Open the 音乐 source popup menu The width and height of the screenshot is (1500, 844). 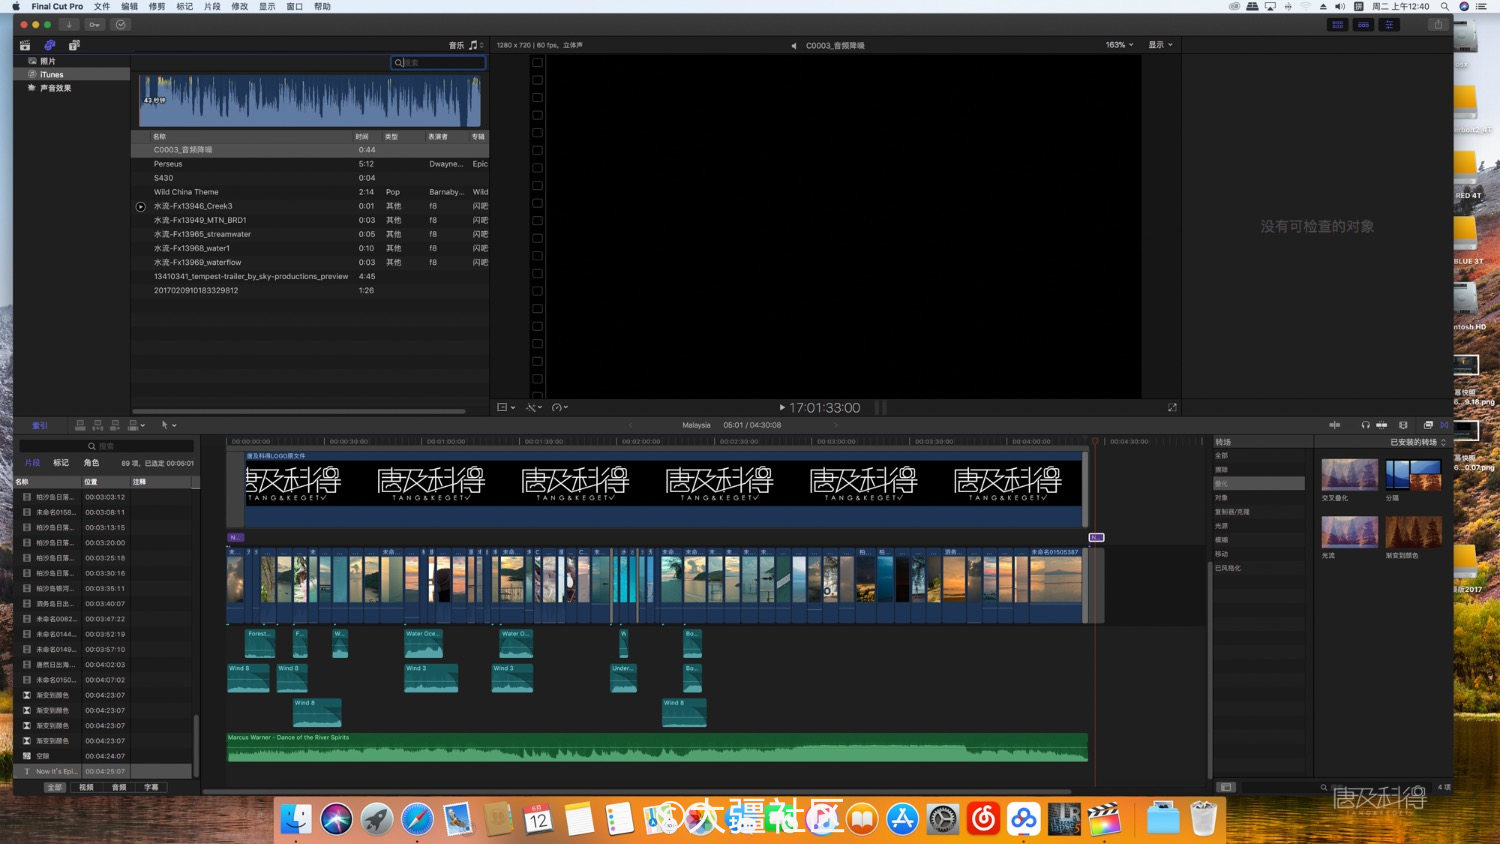[x=466, y=45]
